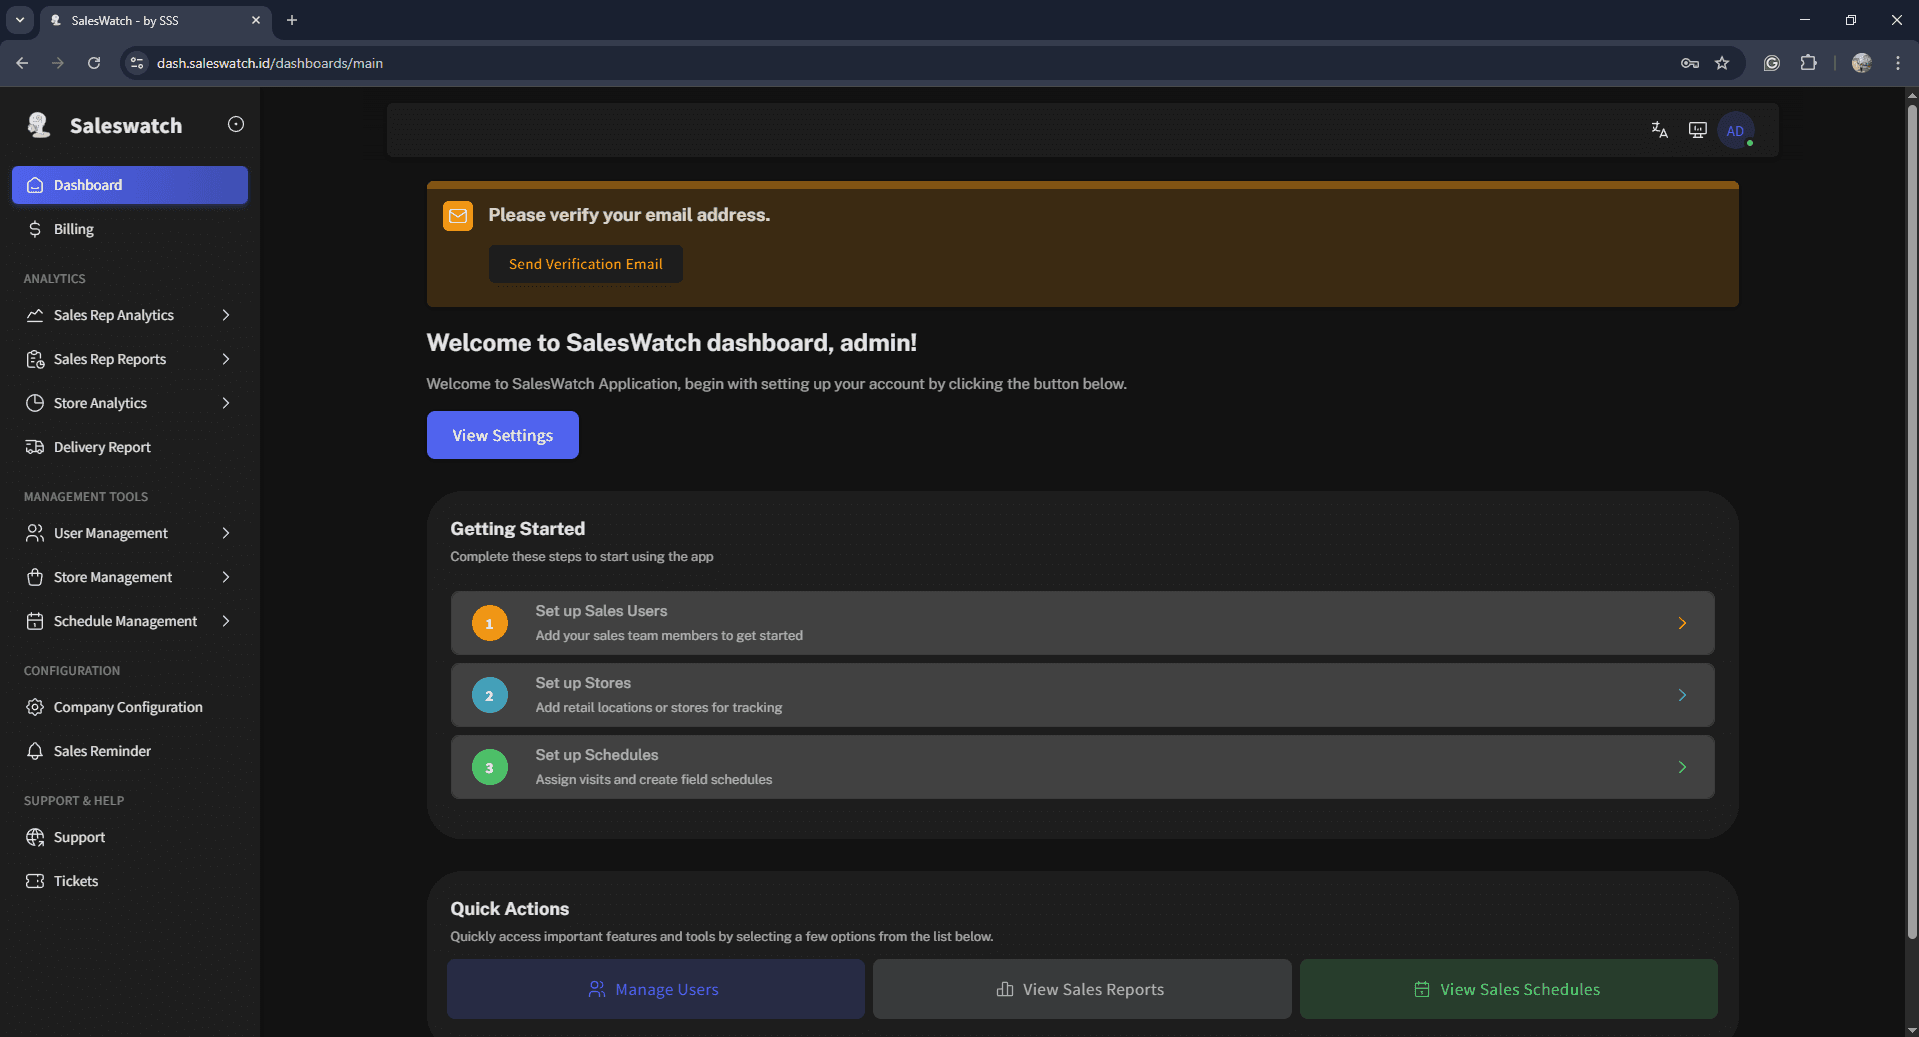This screenshot has width=1919, height=1037.
Task: Toggle the sidebar collapse circle button
Action: click(236, 124)
